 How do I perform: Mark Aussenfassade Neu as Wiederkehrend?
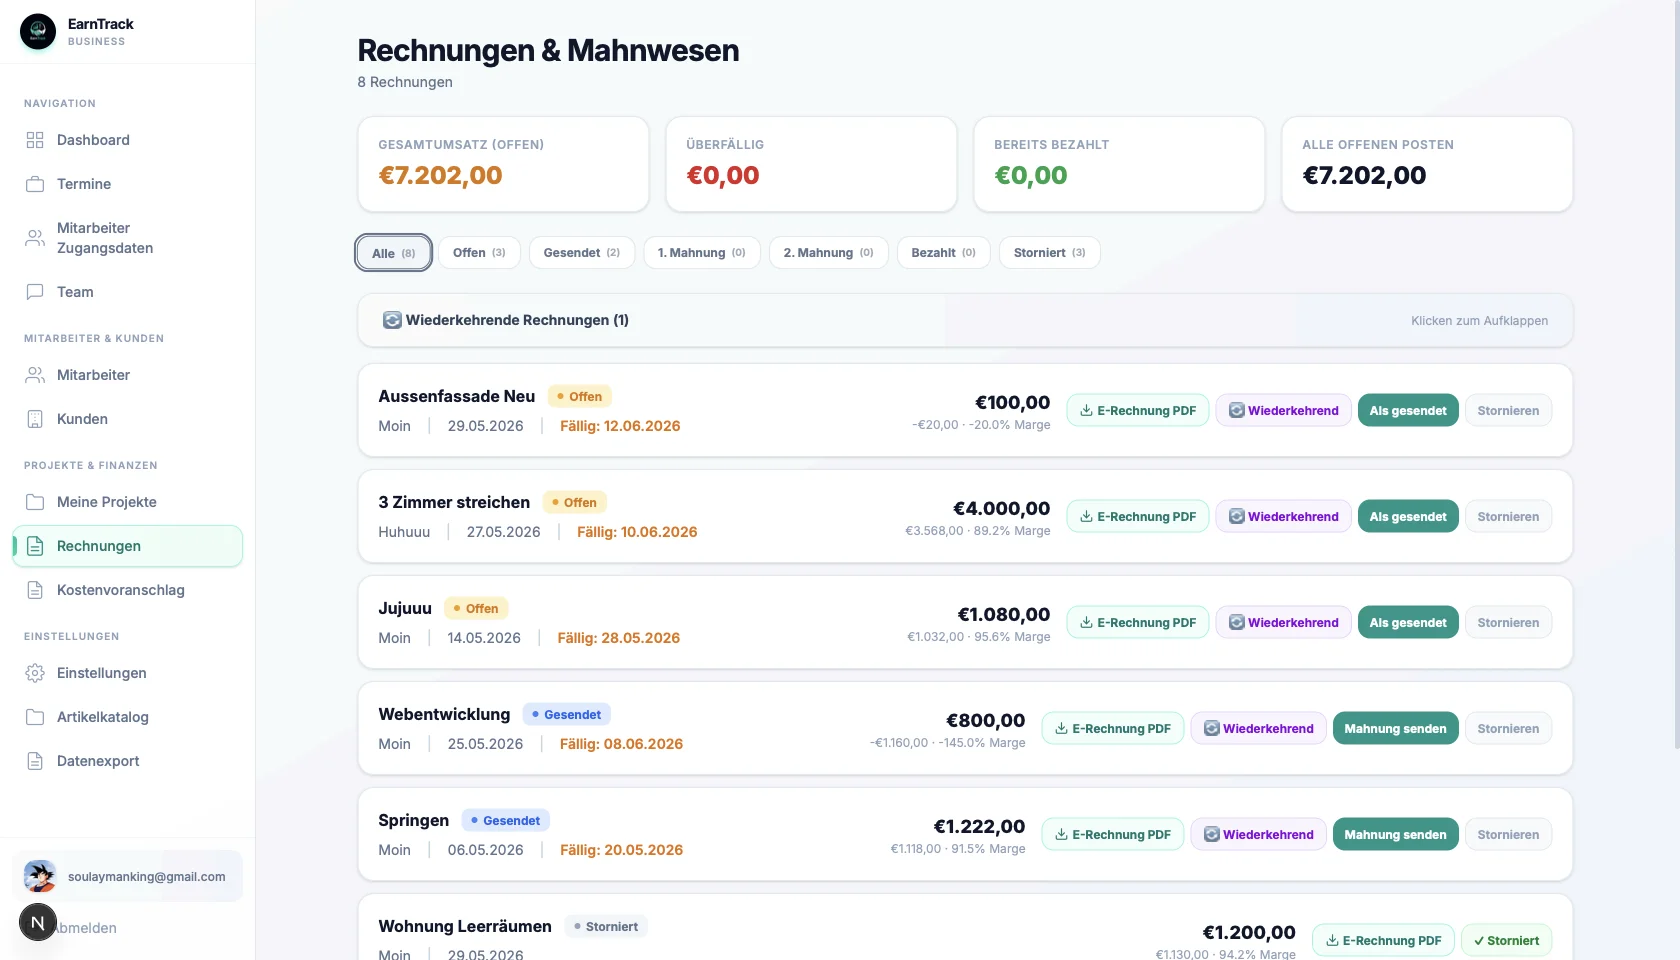[x=1284, y=411]
